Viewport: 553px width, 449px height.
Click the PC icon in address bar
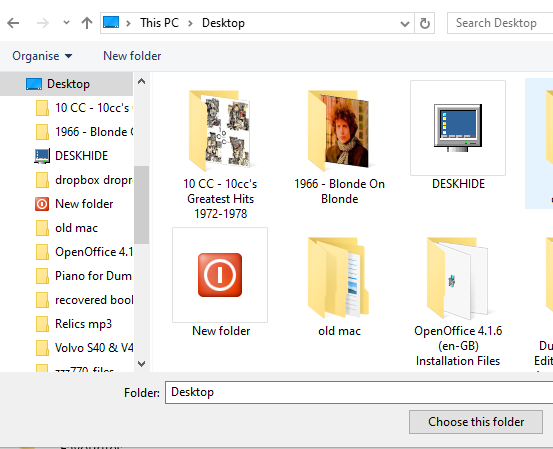coord(111,23)
